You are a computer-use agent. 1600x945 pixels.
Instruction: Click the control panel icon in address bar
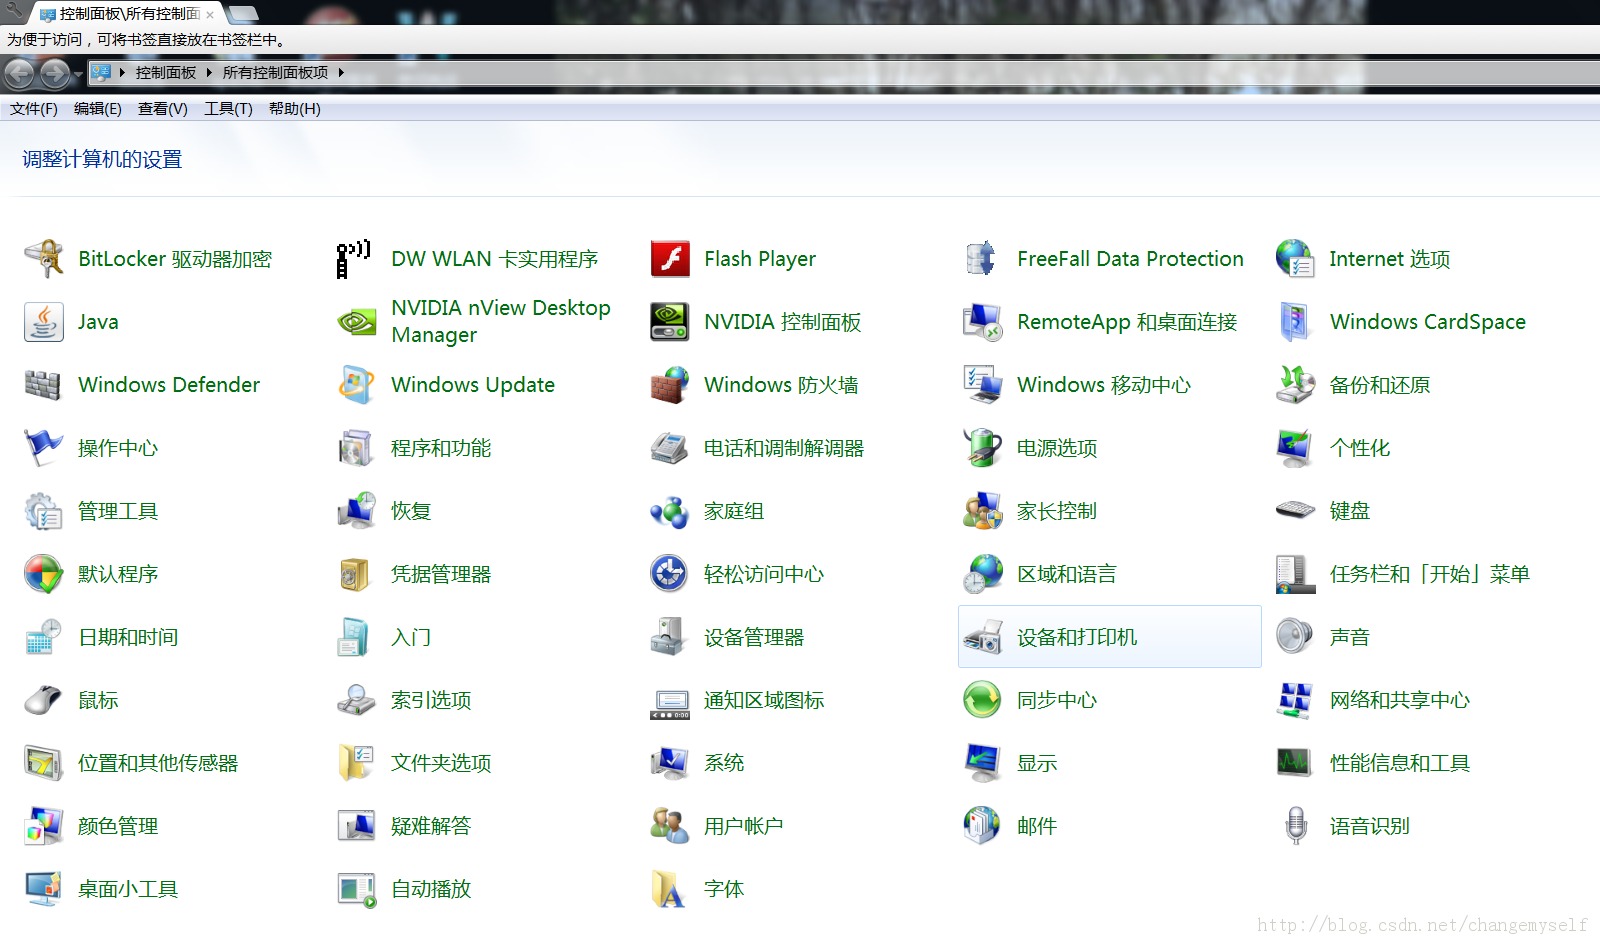[x=100, y=72]
